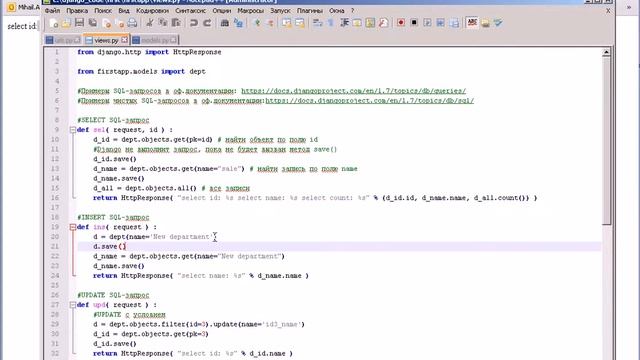Click the last toolbar icon with checkmark

[x=498, y=23]
